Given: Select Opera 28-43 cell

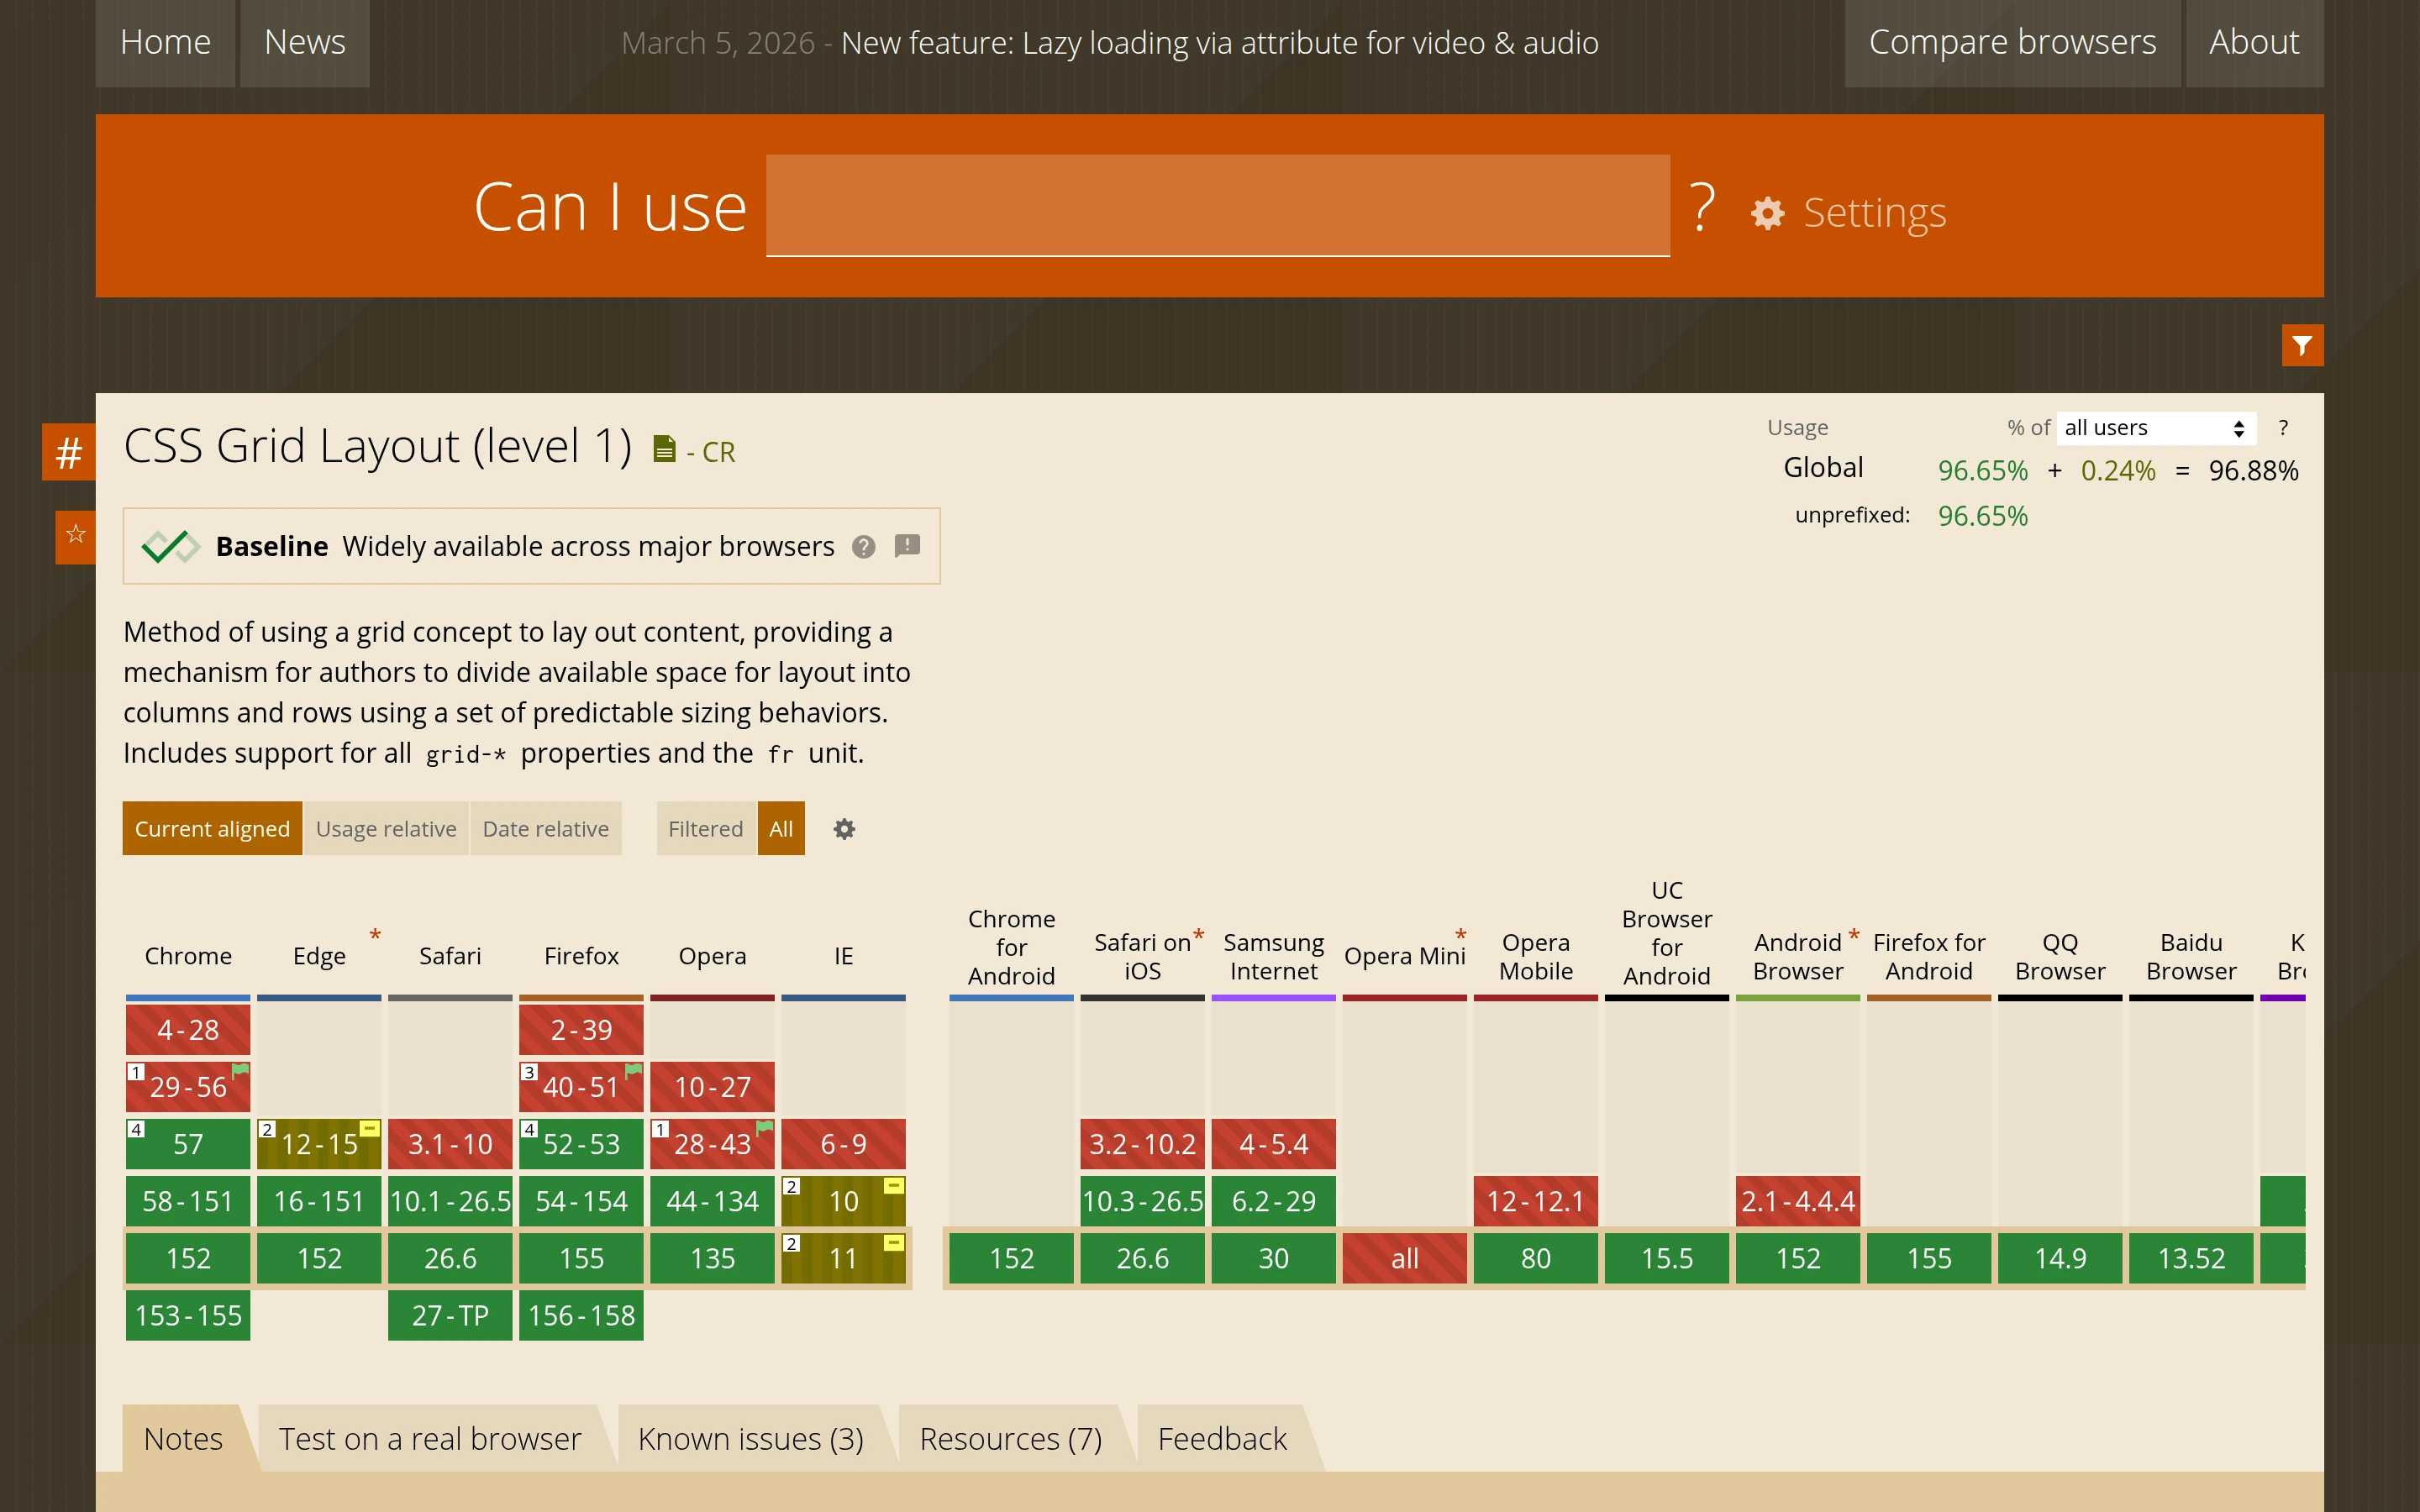Looking at the screenshot, I should click(x=712, y=1144).
